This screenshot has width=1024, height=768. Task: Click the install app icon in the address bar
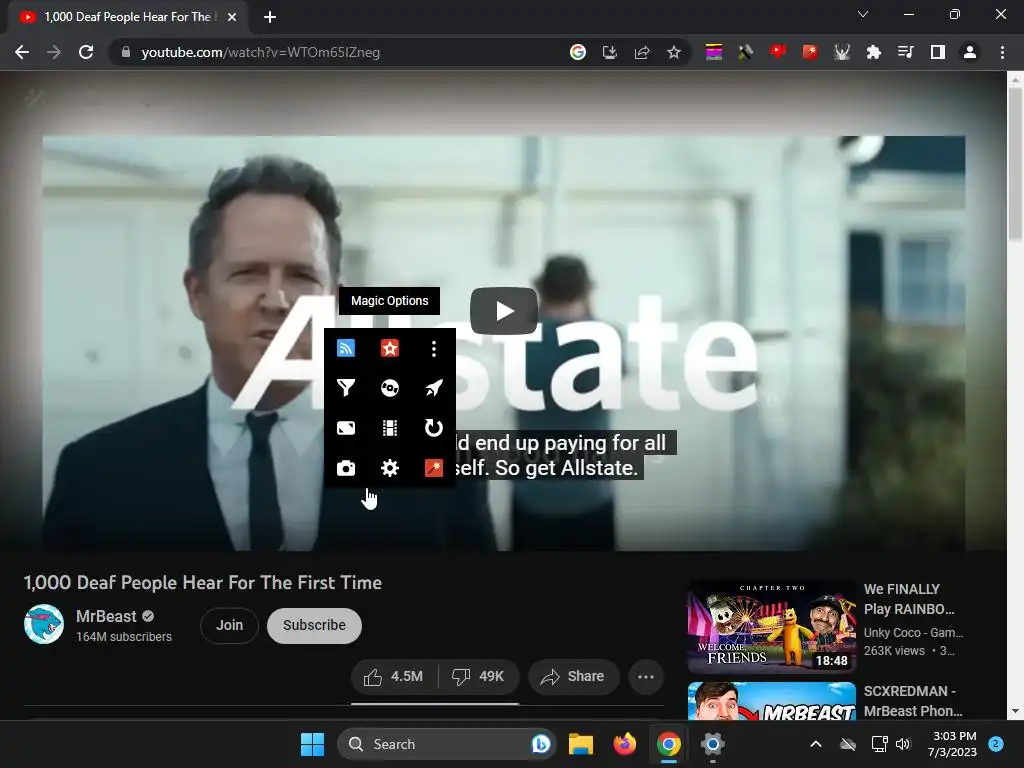[609, 52]
